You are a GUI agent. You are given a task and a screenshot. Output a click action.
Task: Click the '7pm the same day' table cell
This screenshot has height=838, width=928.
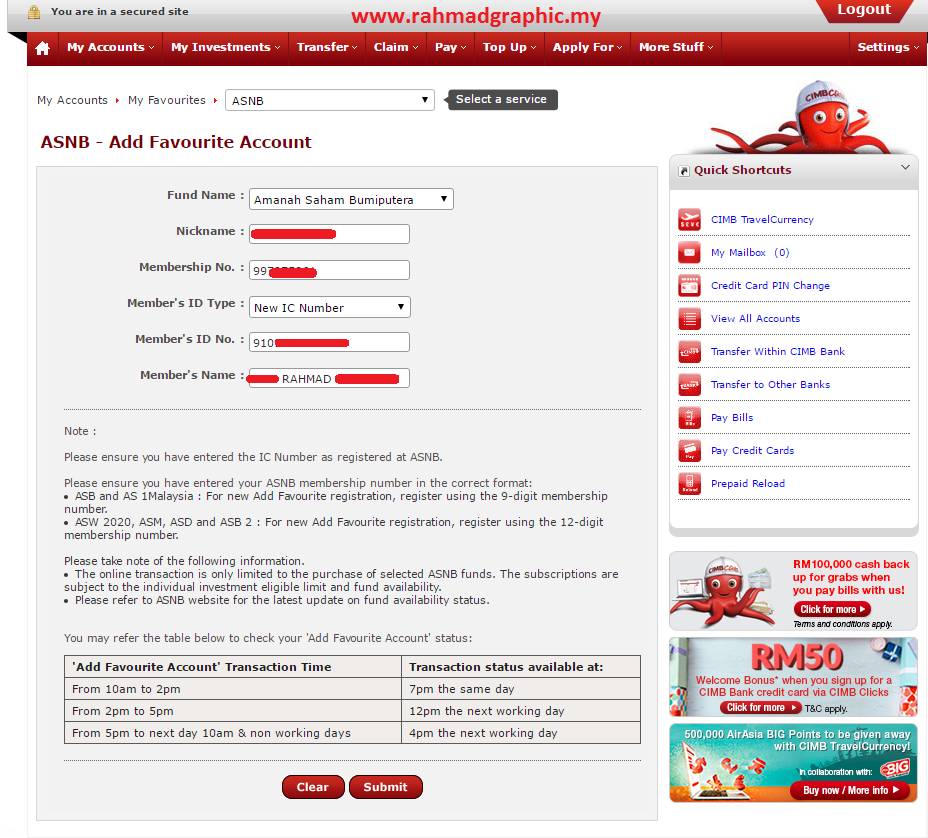[521, 689]
